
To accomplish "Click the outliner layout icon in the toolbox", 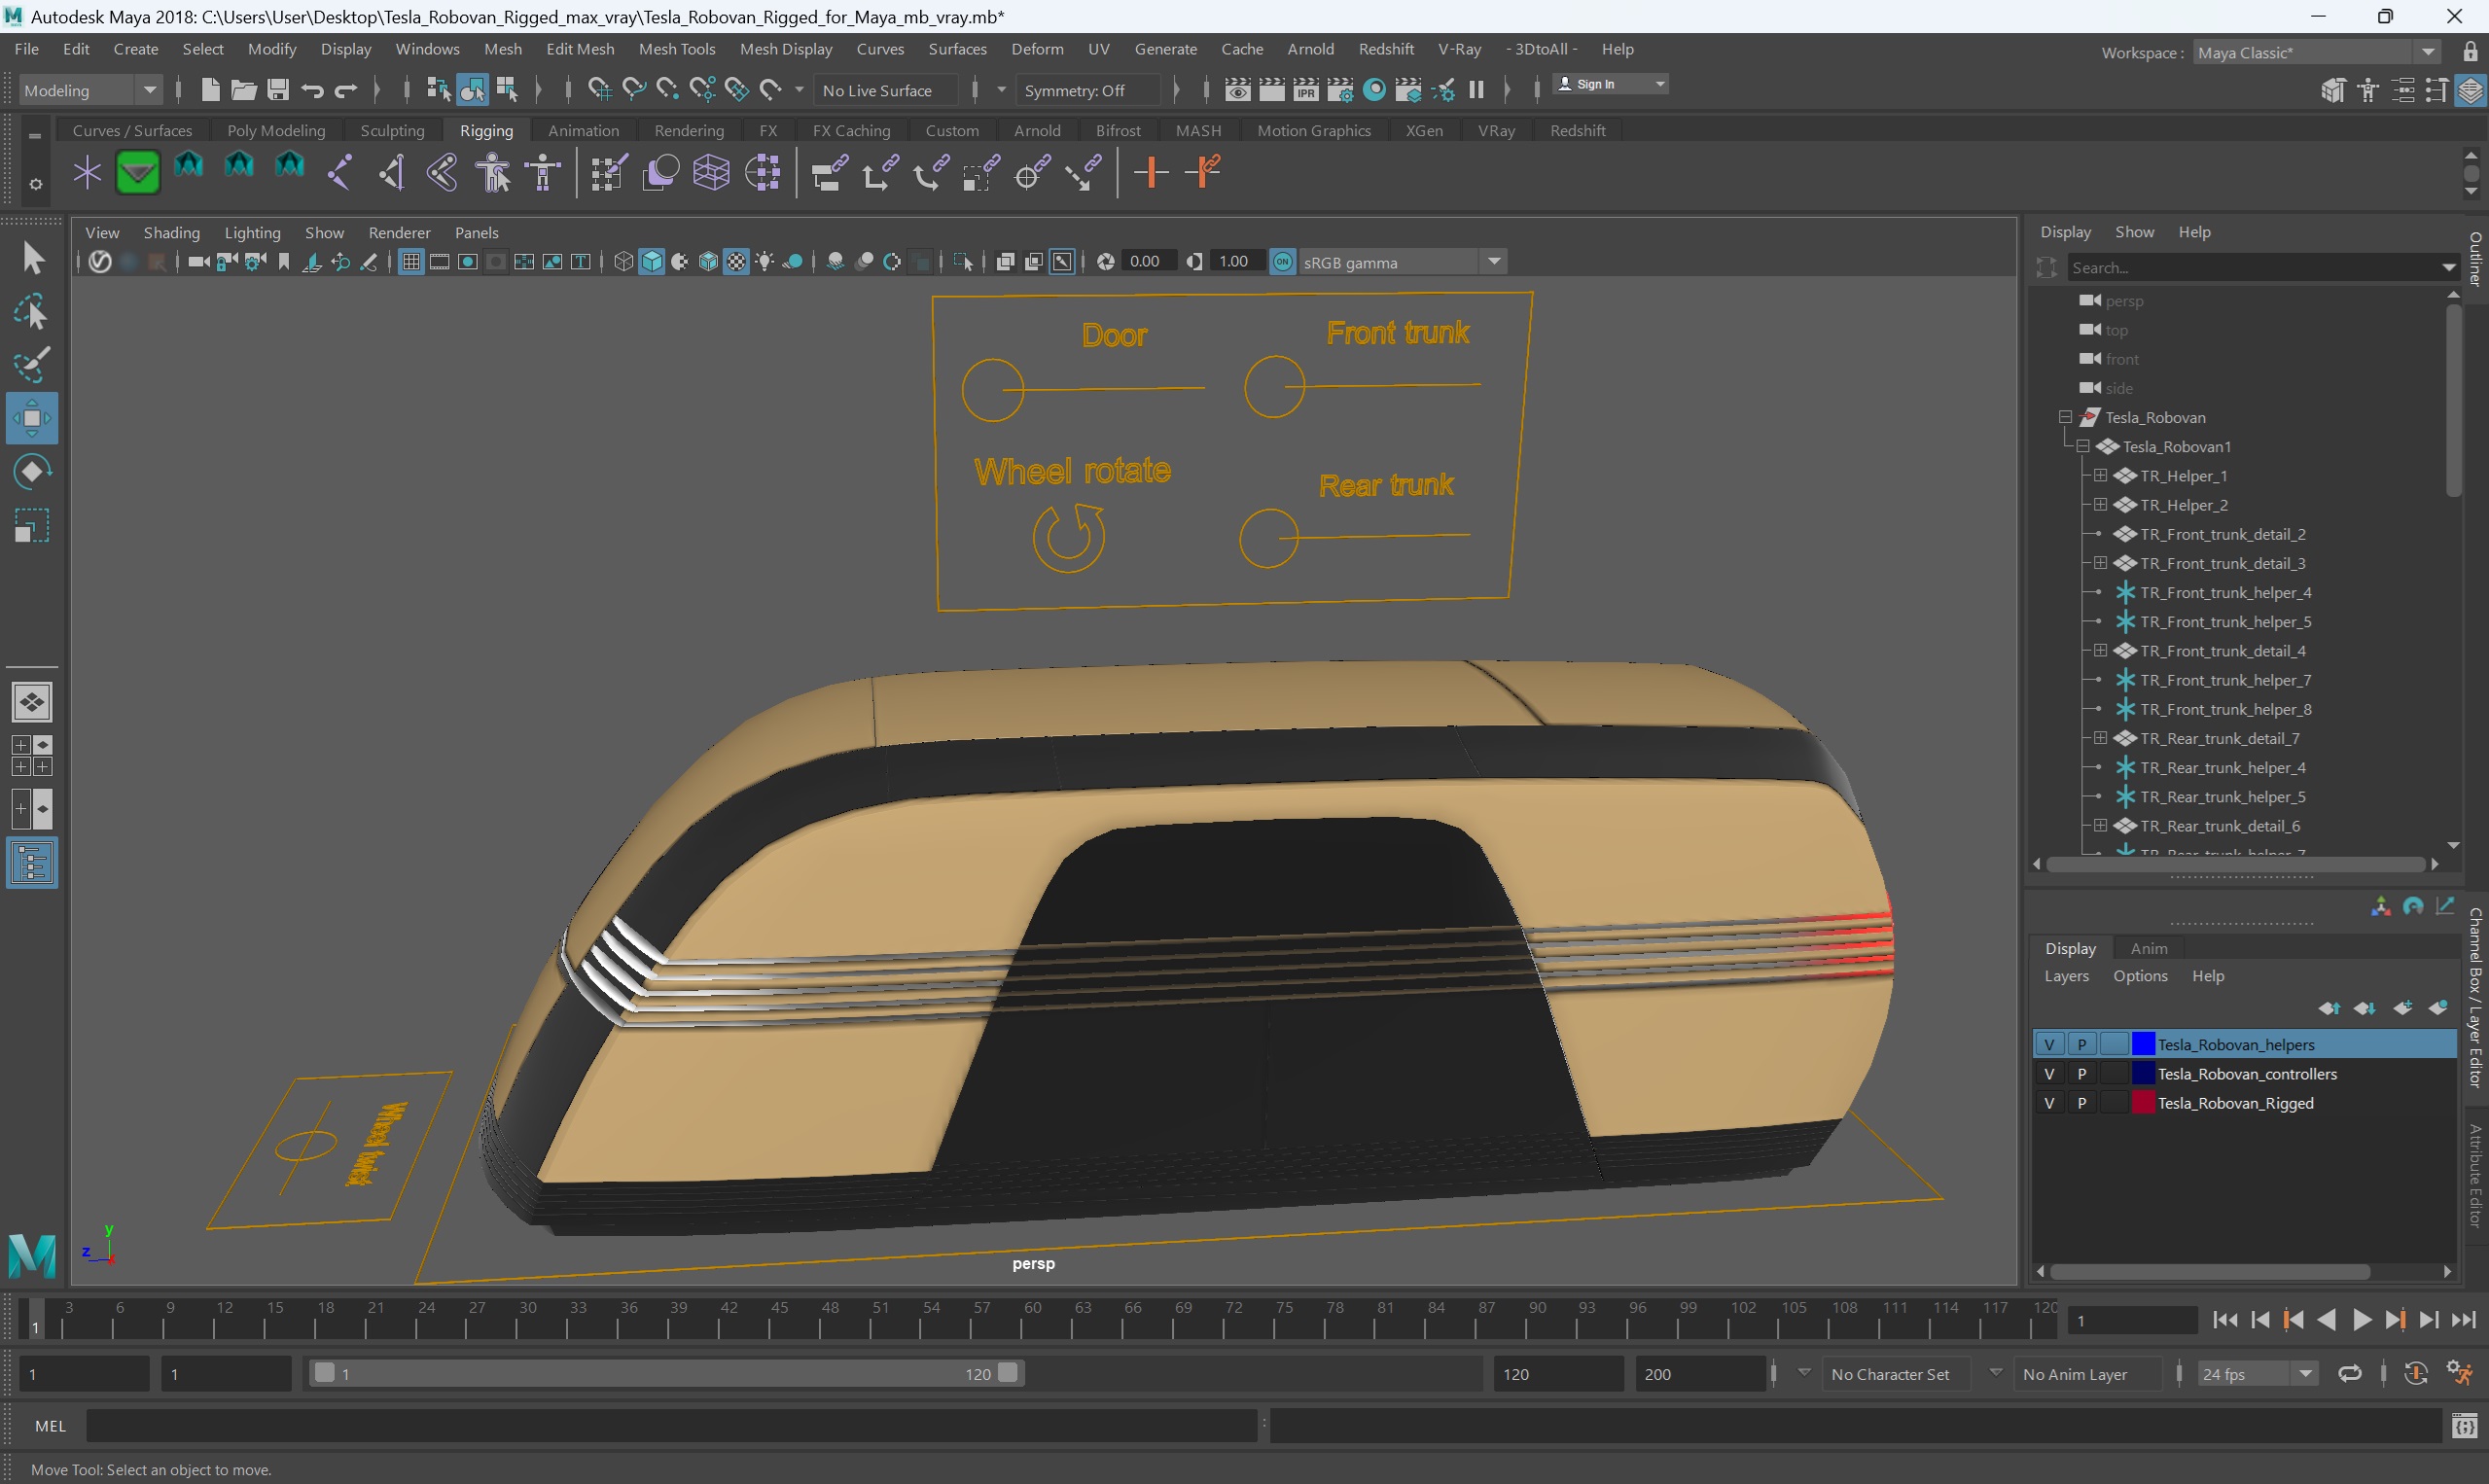I will (x=32, y=863).
